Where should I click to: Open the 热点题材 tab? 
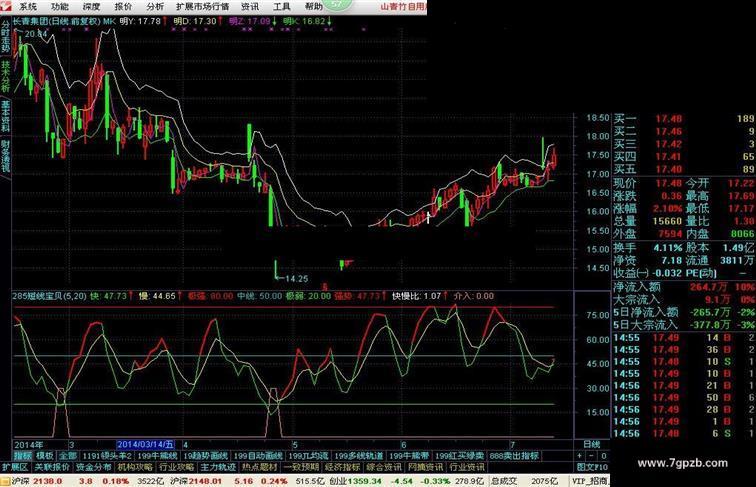(259, 467)
